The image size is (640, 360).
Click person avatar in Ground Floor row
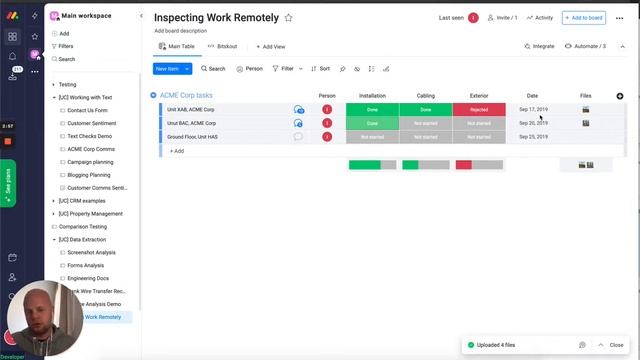(x=327, y=137)
